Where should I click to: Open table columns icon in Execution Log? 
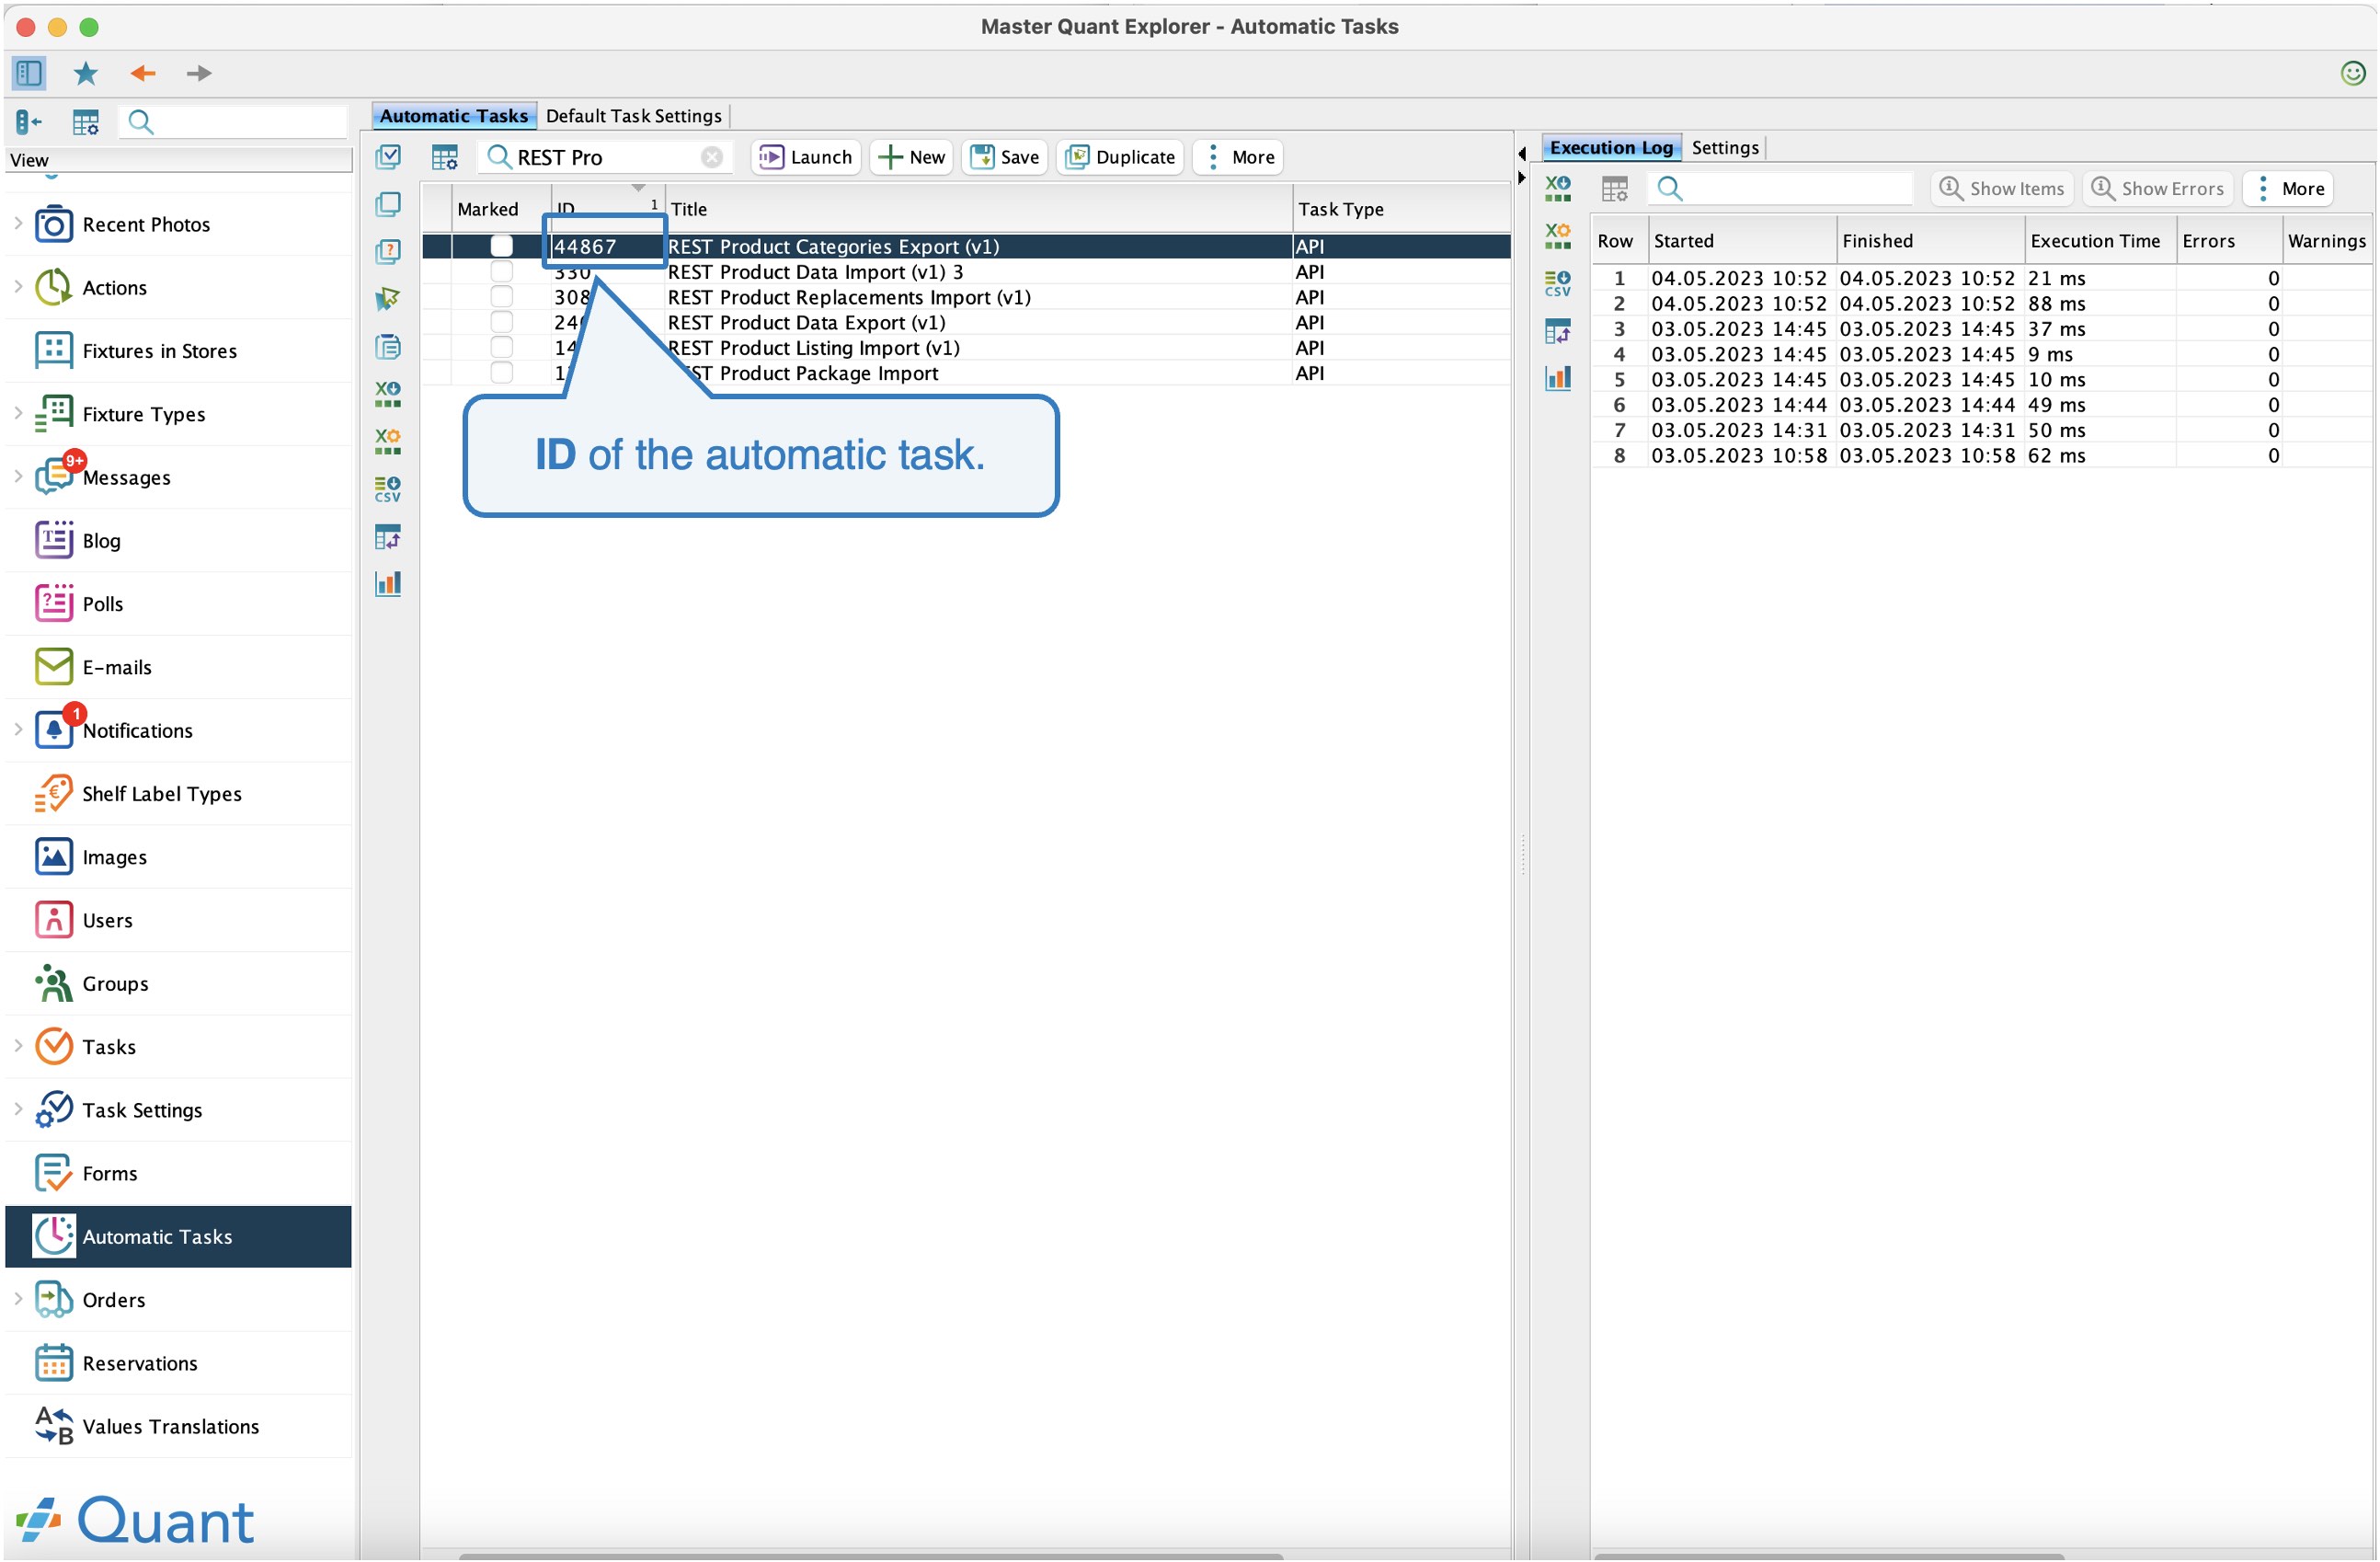pos(1615,188)
